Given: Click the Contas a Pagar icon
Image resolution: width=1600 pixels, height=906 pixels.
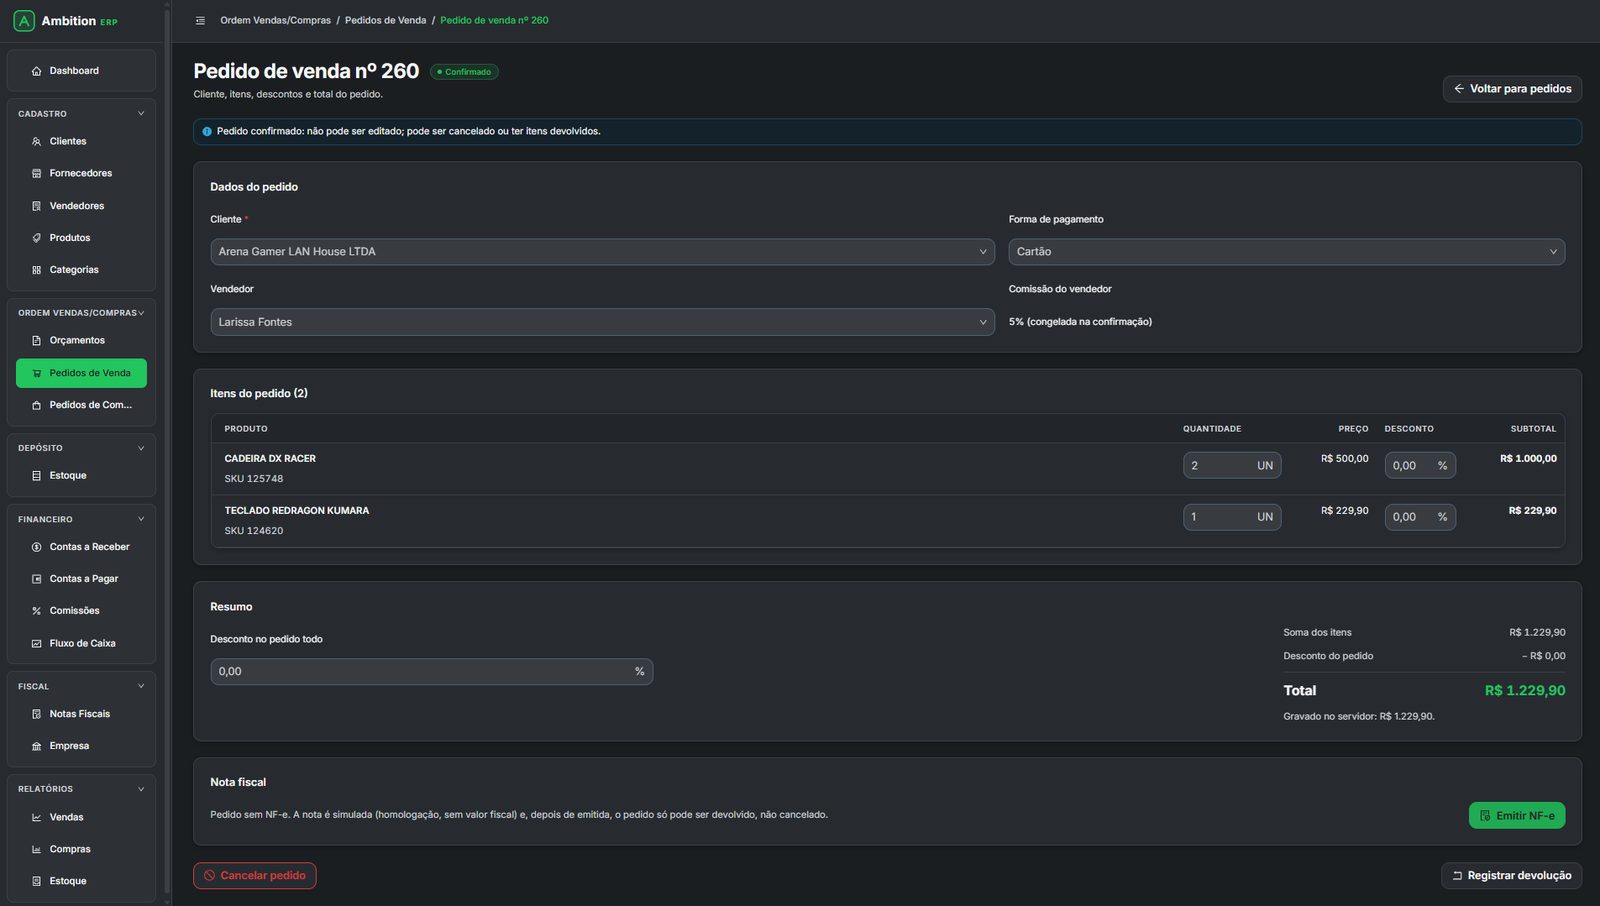Looking at the screenshot, I should [37, 579].
